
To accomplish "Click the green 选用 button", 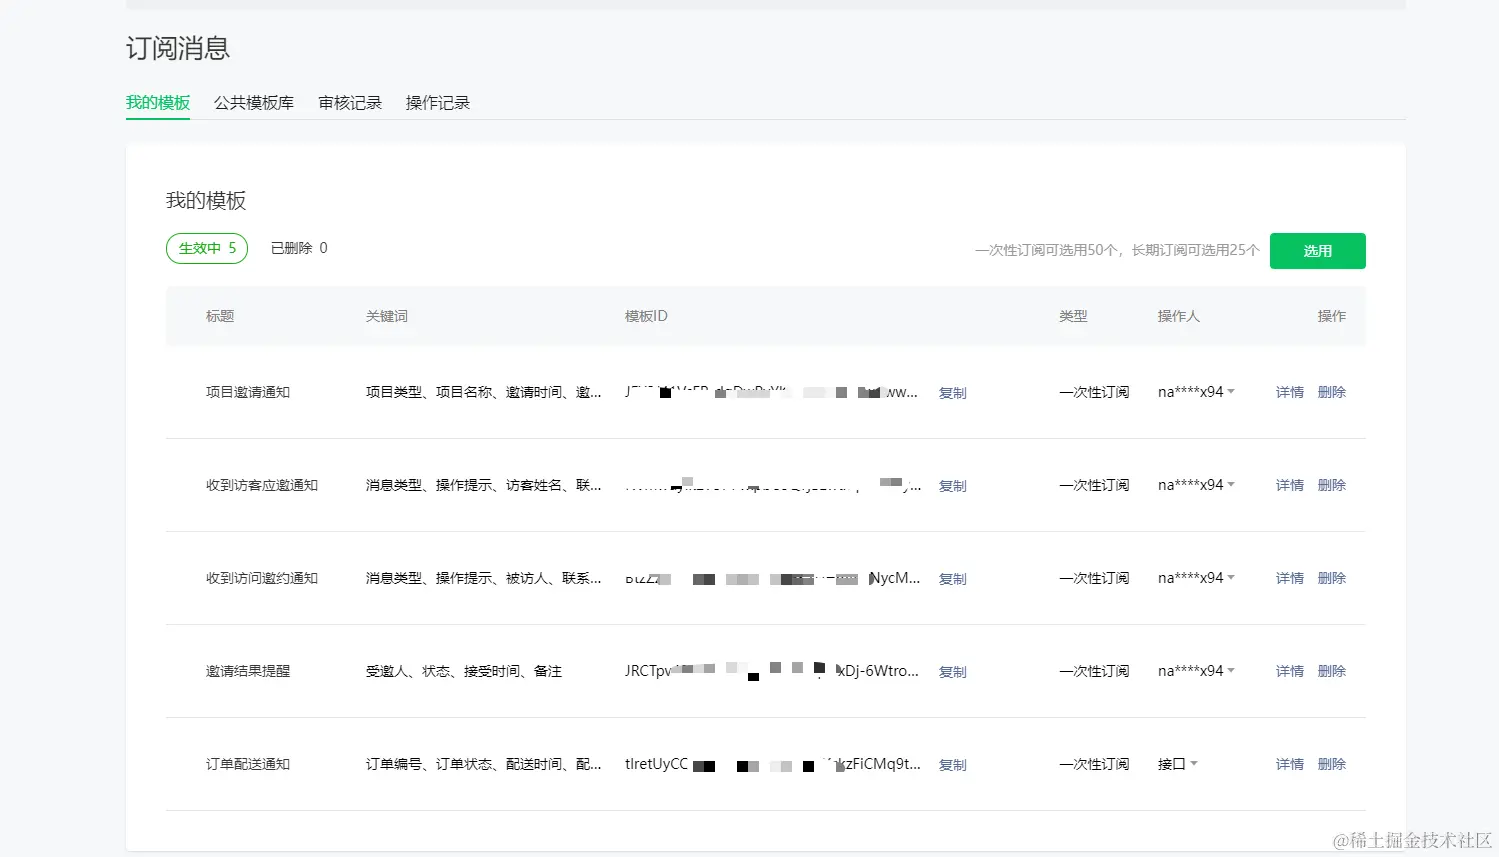I will click(x=1318, y=251).
